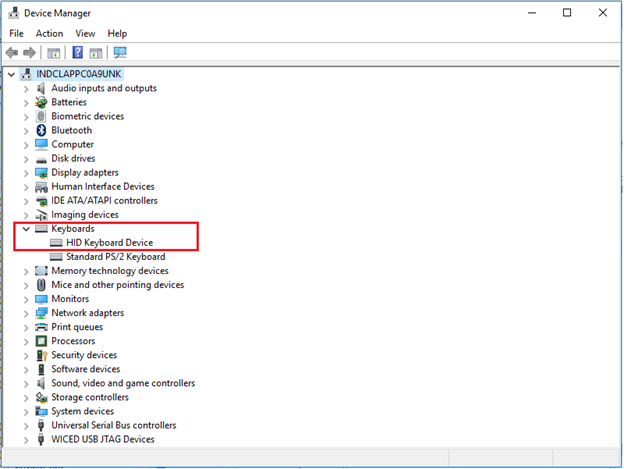Click the Audio inputs and outputs speaker icon

41,88
